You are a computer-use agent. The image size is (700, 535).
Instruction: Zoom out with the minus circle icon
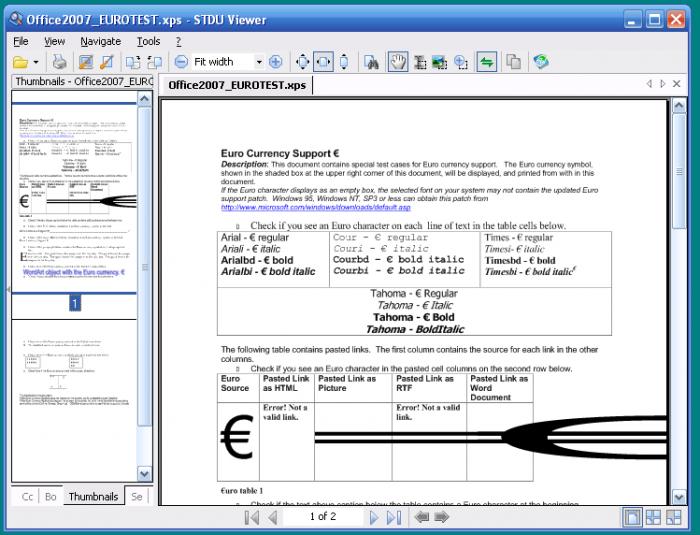coord(181,62)
